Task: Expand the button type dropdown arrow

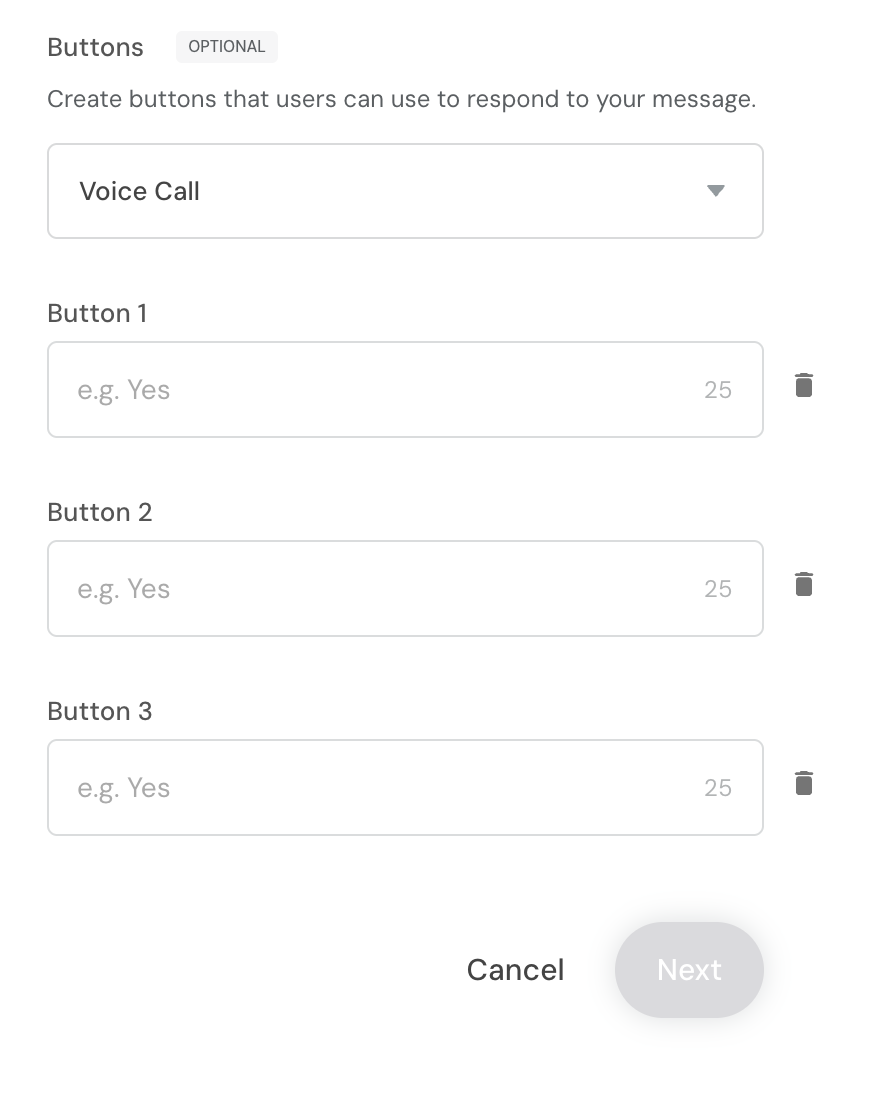Action: (716, 191)
